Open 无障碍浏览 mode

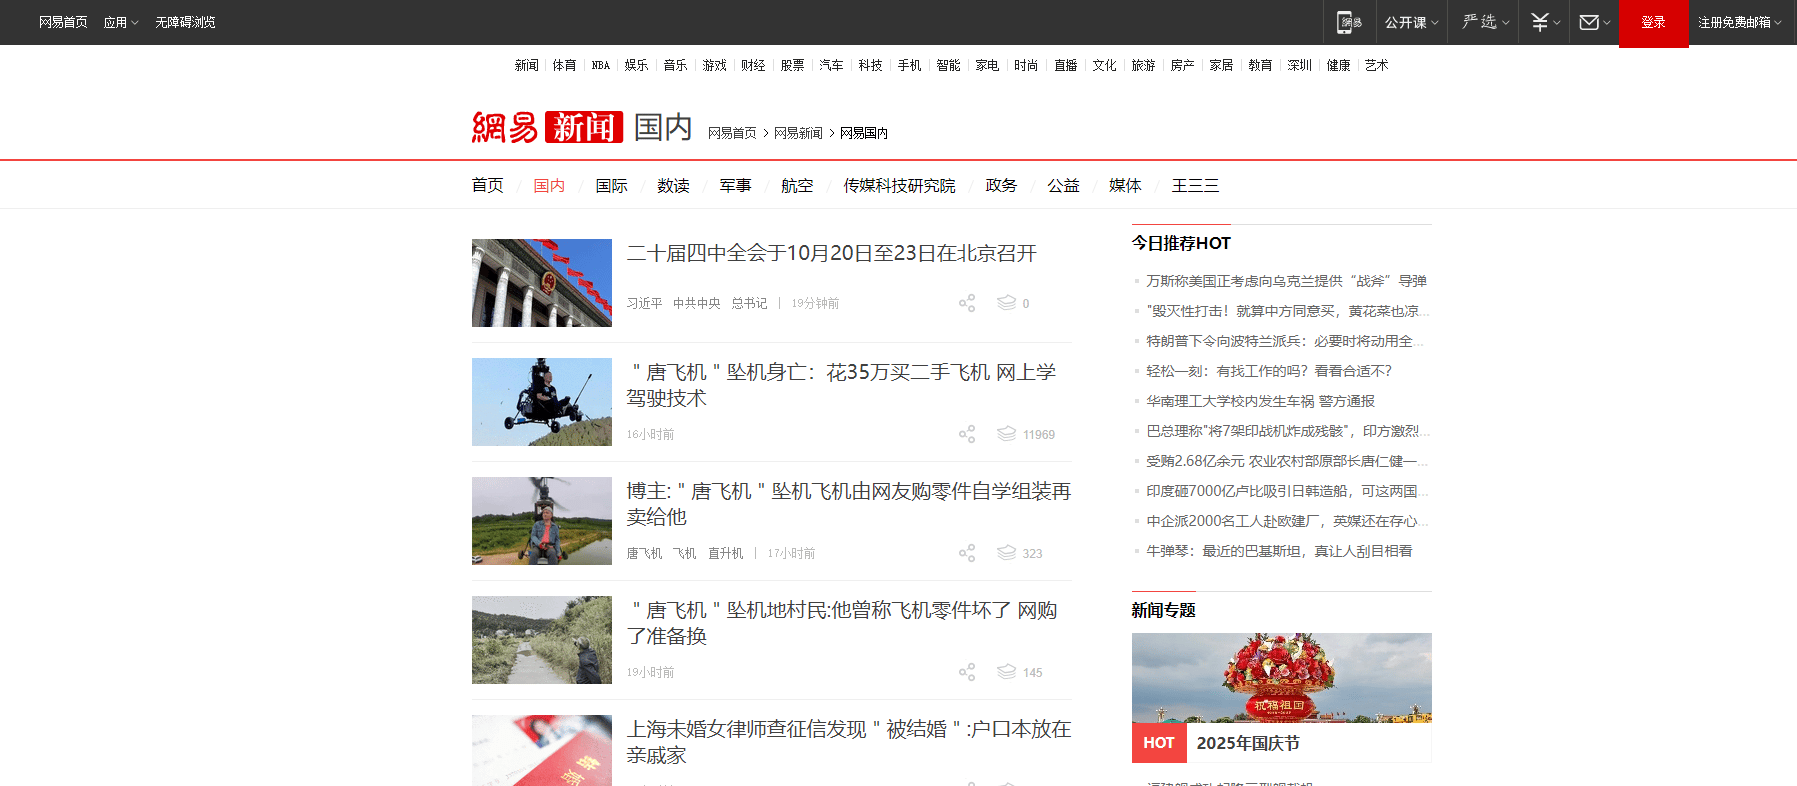click(185, 22)
